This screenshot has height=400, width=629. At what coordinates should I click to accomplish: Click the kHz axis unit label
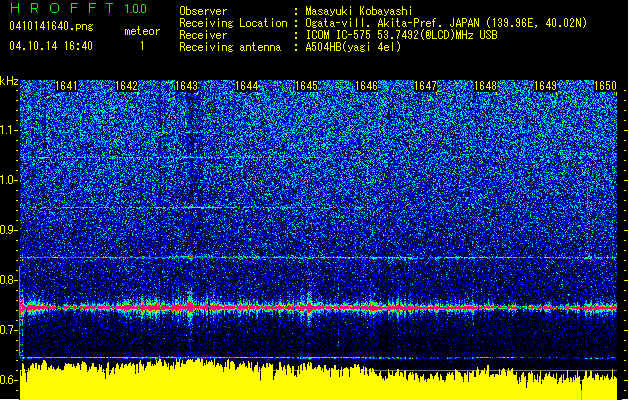point(9,81)
